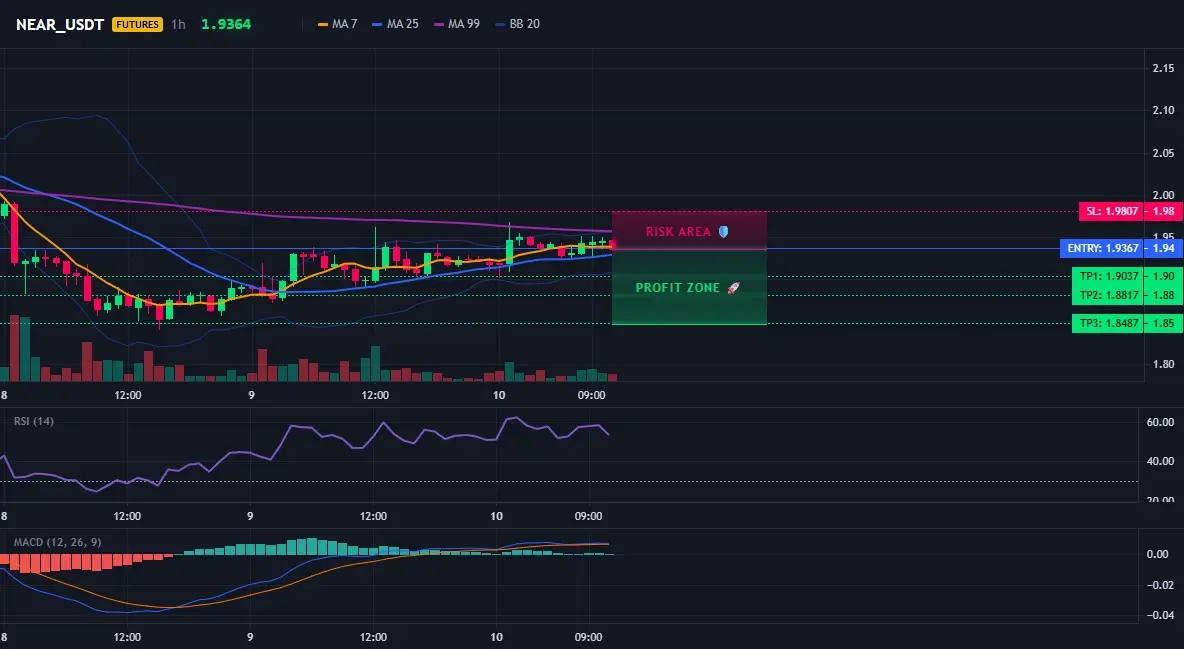Click the red marker at the latest candle

pos(612,245)
